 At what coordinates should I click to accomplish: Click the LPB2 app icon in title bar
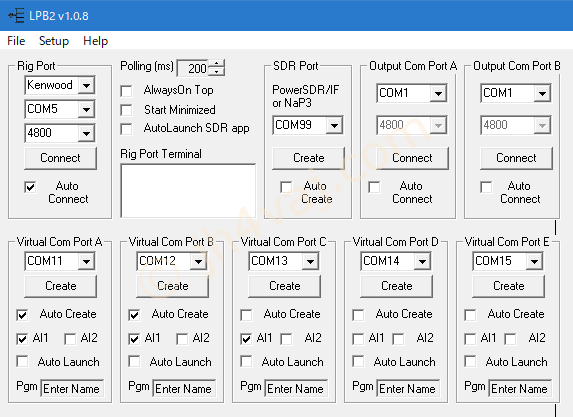tap(16, 16)
